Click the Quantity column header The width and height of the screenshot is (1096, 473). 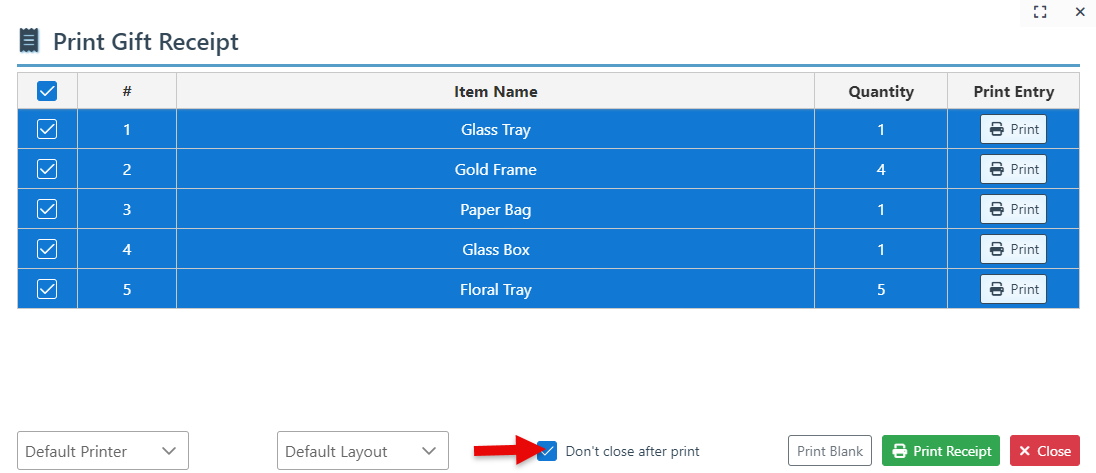pos(881,91)
